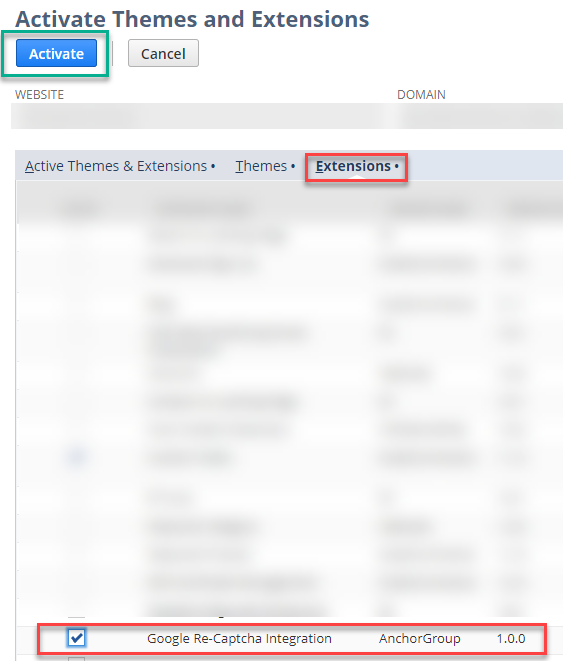Tick the checkbox below the Re-Captcha row
563x661 pixels.
[x=76, y=658]
